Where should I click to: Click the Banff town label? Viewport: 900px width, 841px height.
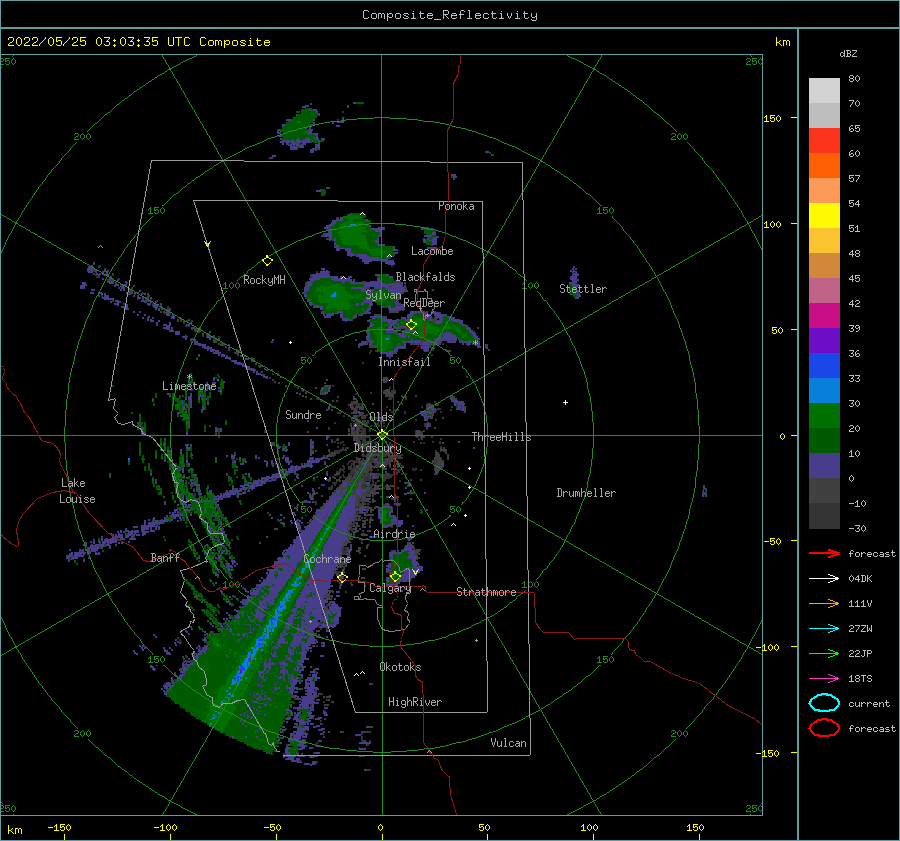(165, 557)
